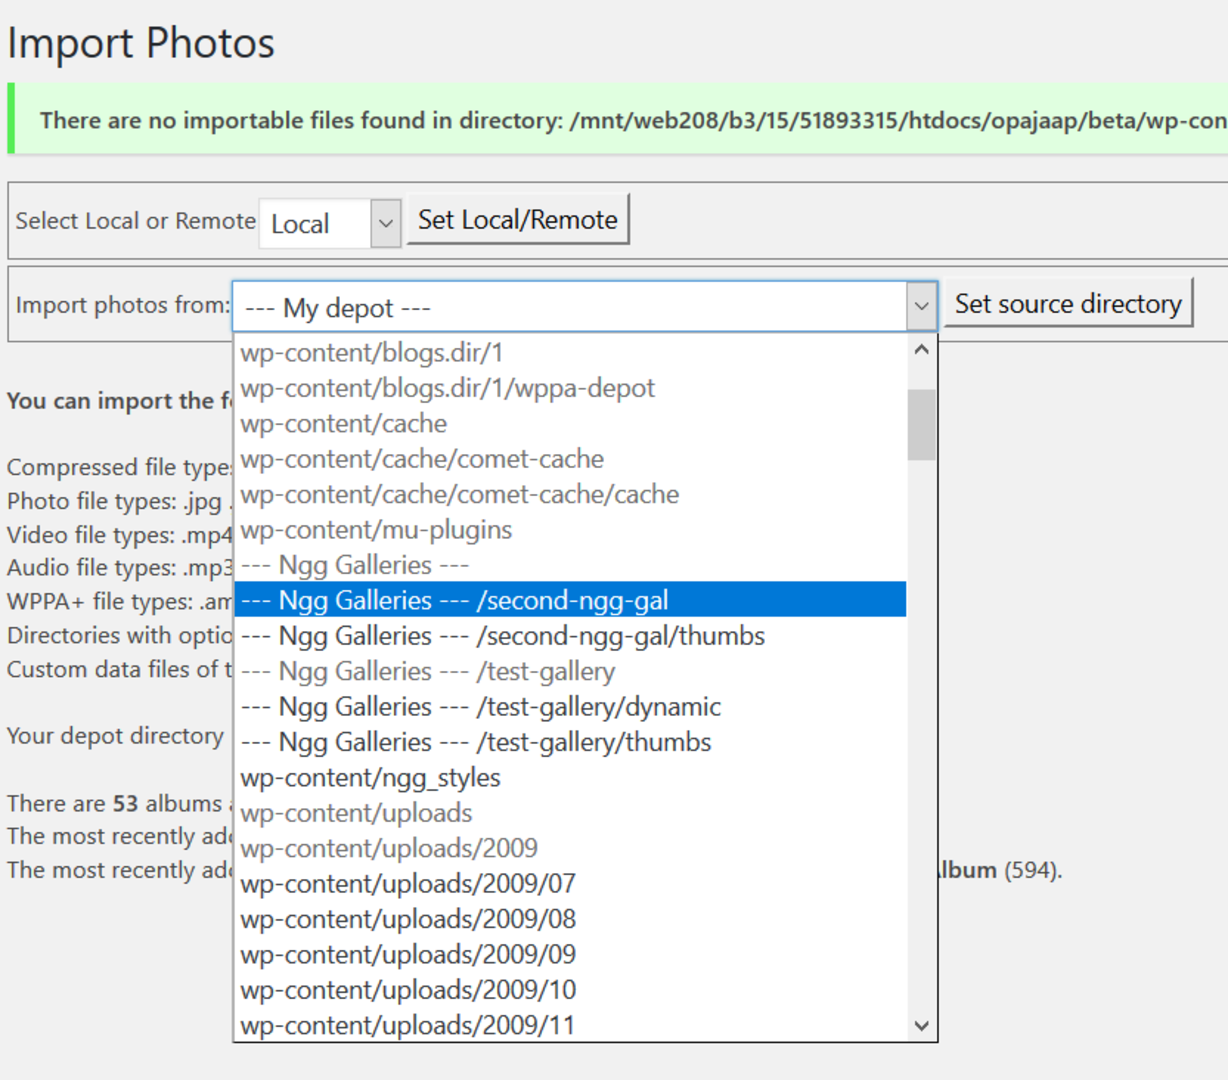
Task: Choose wp-content/mu-plugins from the list
Action: [376, 530]
